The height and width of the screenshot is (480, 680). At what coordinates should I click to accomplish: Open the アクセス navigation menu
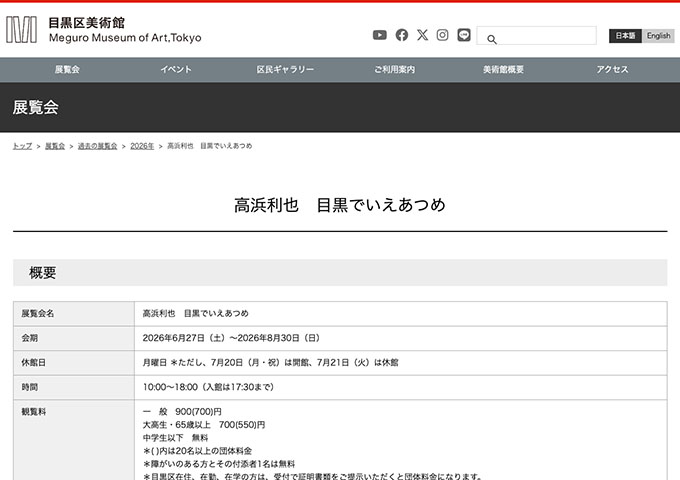click(x=612, y=69)
